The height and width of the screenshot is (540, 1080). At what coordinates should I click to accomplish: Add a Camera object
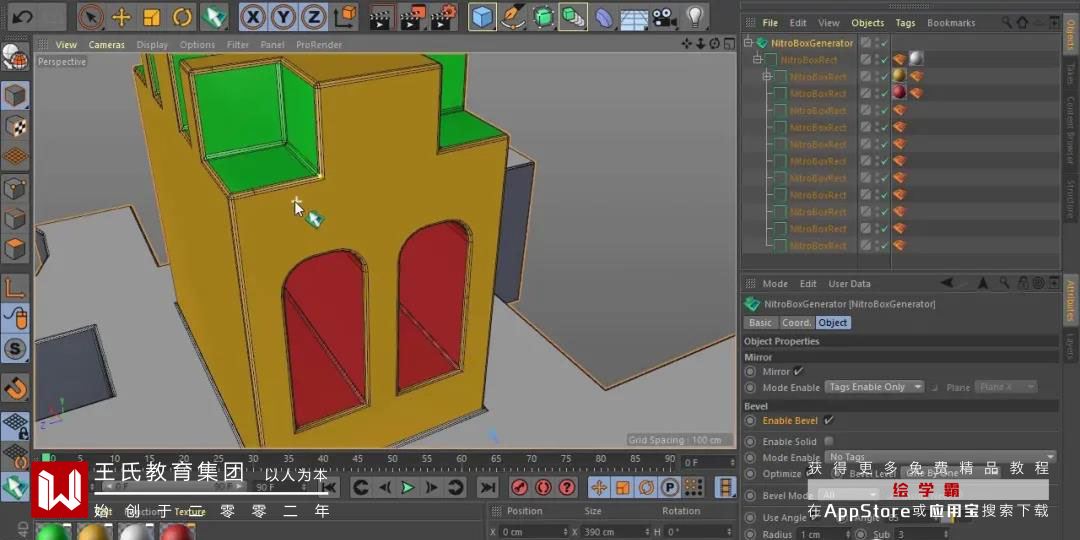pyautogui.click(x=665, y=17)
